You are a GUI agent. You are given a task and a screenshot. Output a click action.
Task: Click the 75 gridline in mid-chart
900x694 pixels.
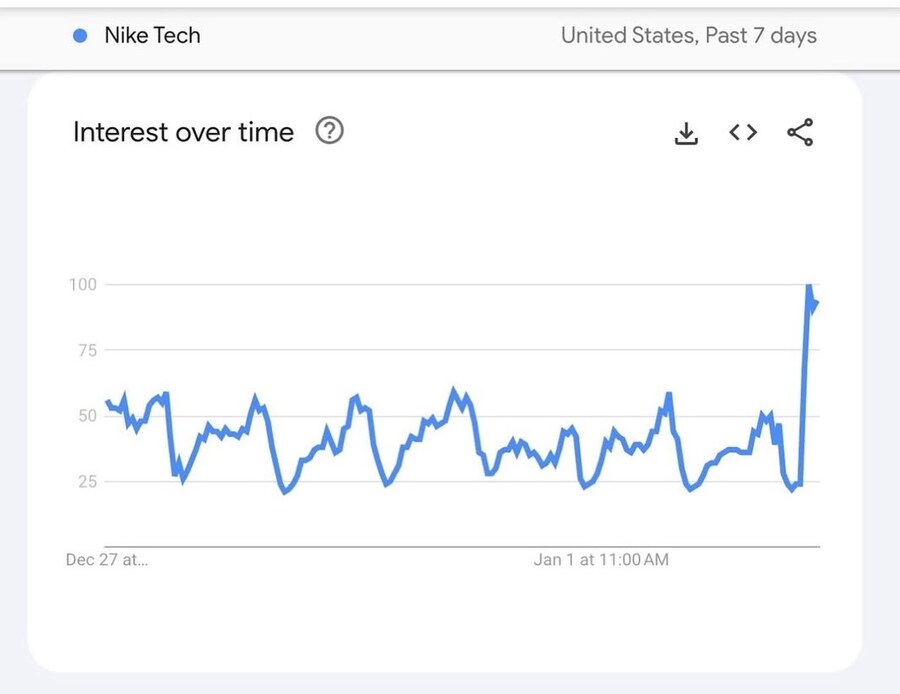(450, 350)
